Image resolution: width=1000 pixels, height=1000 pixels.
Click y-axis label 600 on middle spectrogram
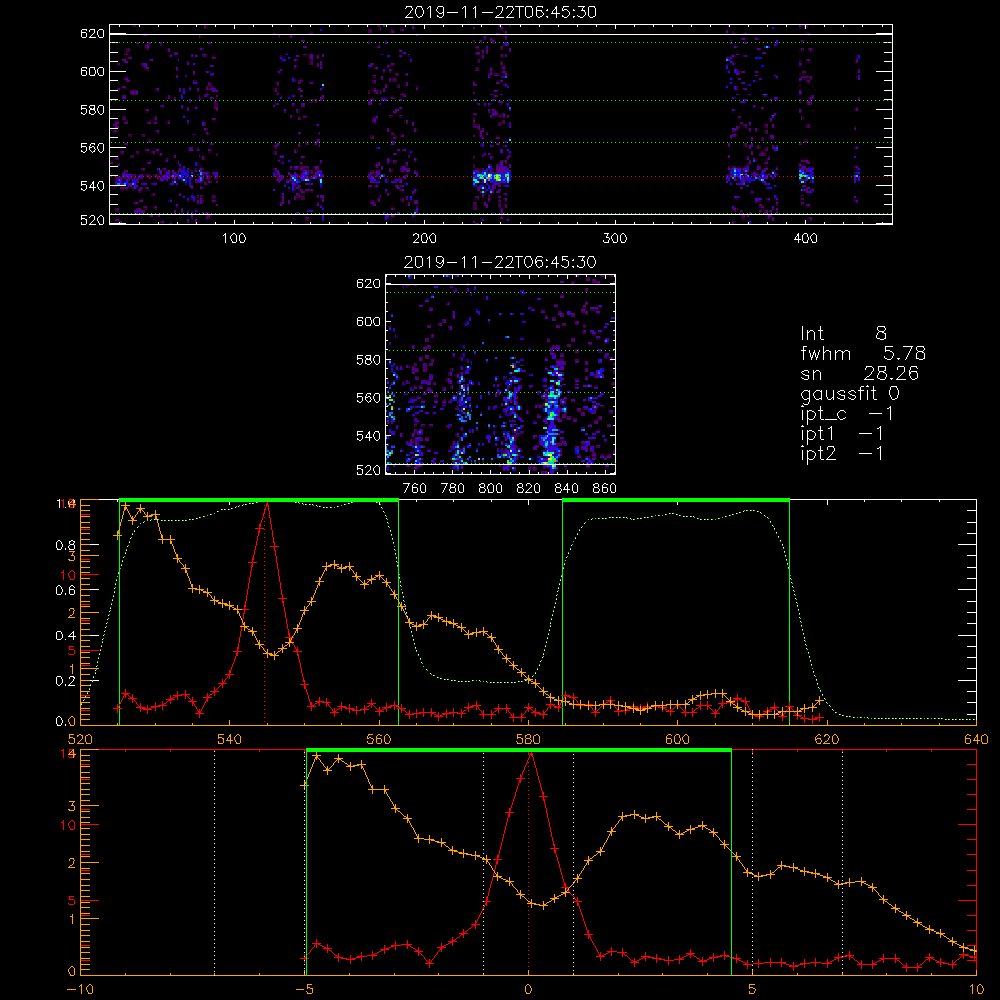(368, 321)
